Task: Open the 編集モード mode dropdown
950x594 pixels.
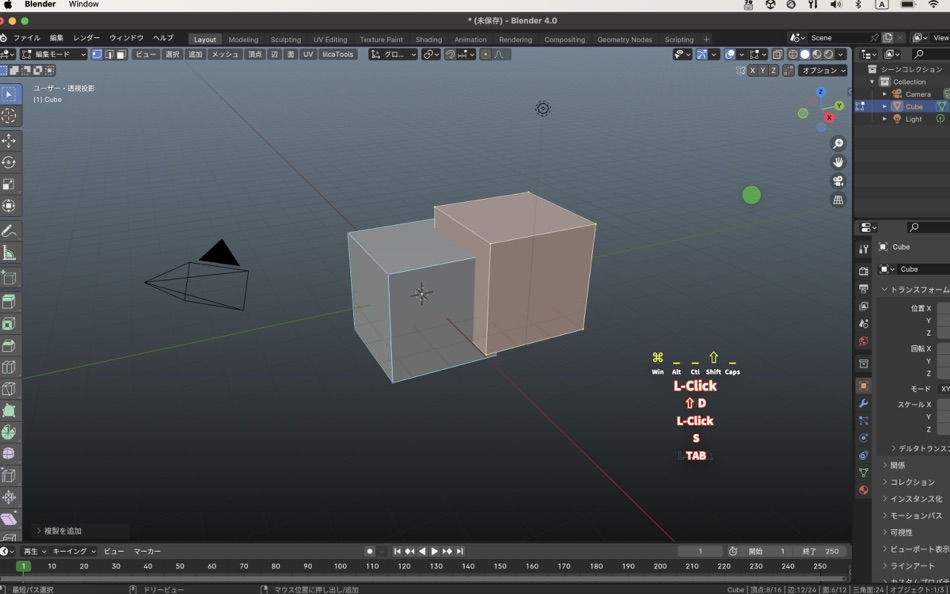Action: click(53, 55)
